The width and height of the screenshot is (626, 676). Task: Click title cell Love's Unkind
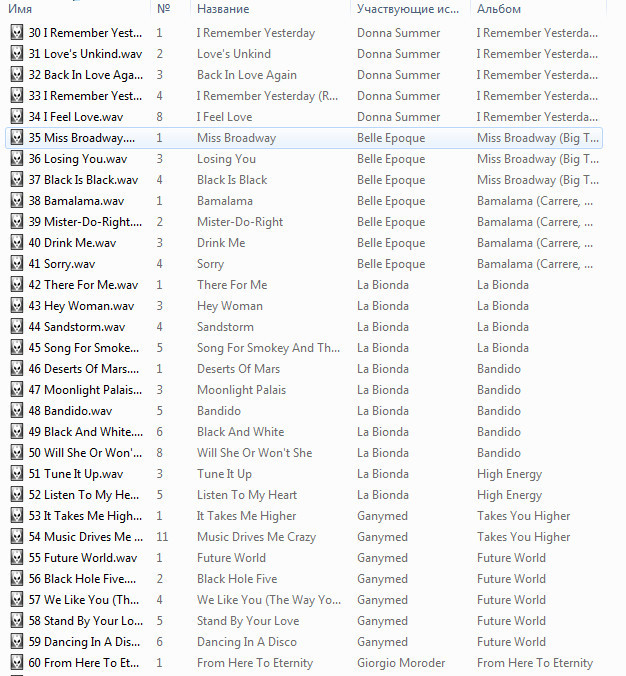234,54
